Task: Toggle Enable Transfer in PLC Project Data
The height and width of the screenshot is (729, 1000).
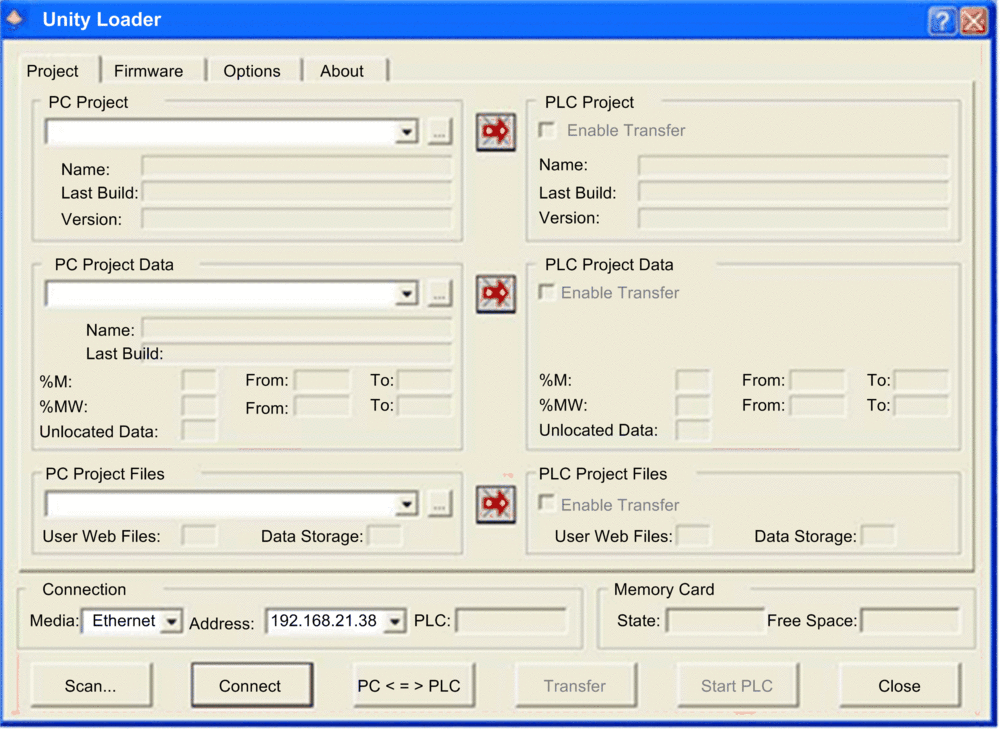Action: coord(547,292)
